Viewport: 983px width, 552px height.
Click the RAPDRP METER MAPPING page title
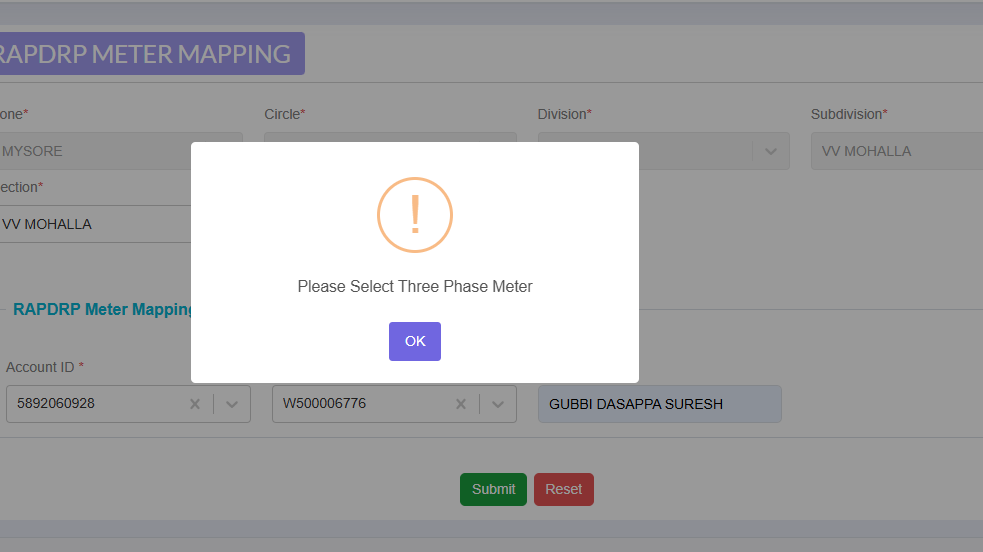tap(145, 54)
